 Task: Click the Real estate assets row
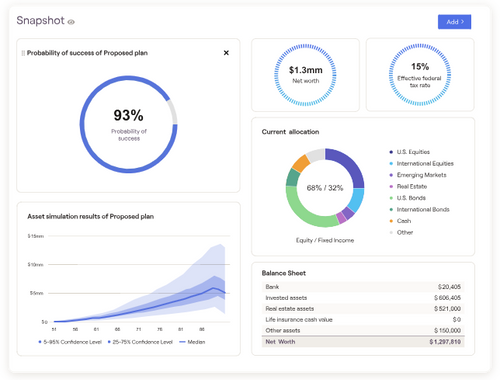coord(363,309)
